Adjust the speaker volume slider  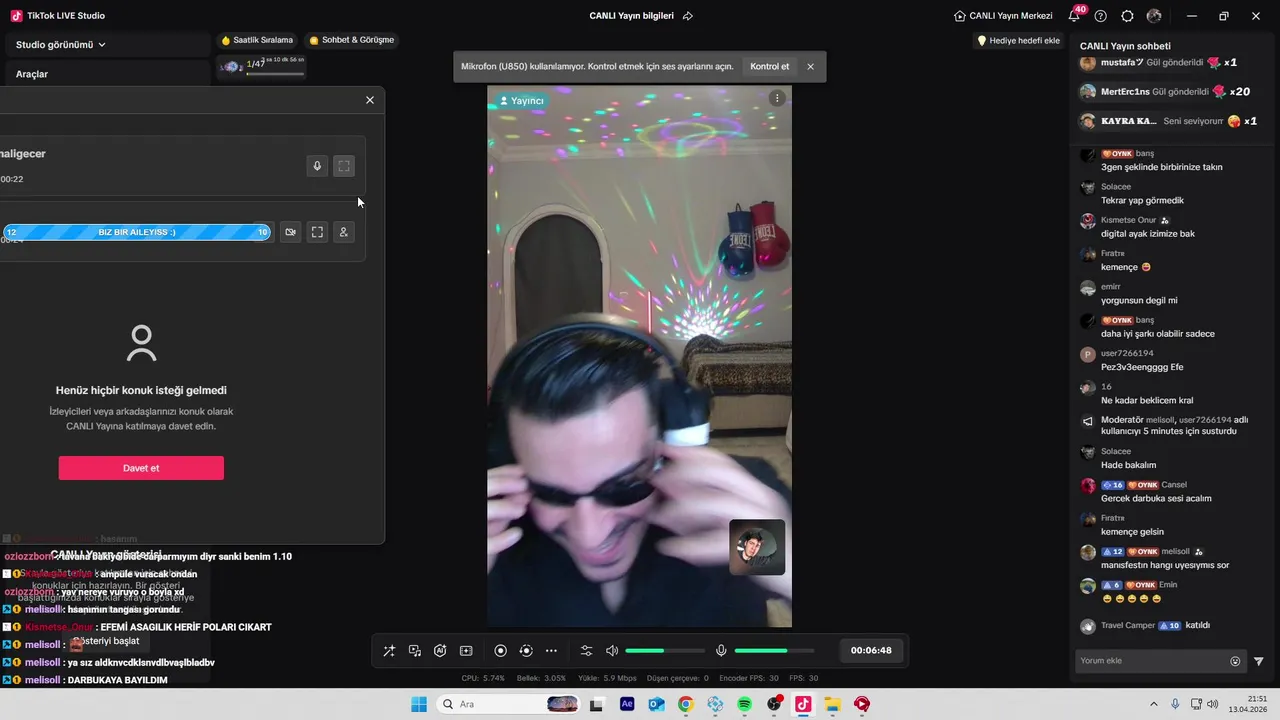pyautogui.click(x=665, y=651)
